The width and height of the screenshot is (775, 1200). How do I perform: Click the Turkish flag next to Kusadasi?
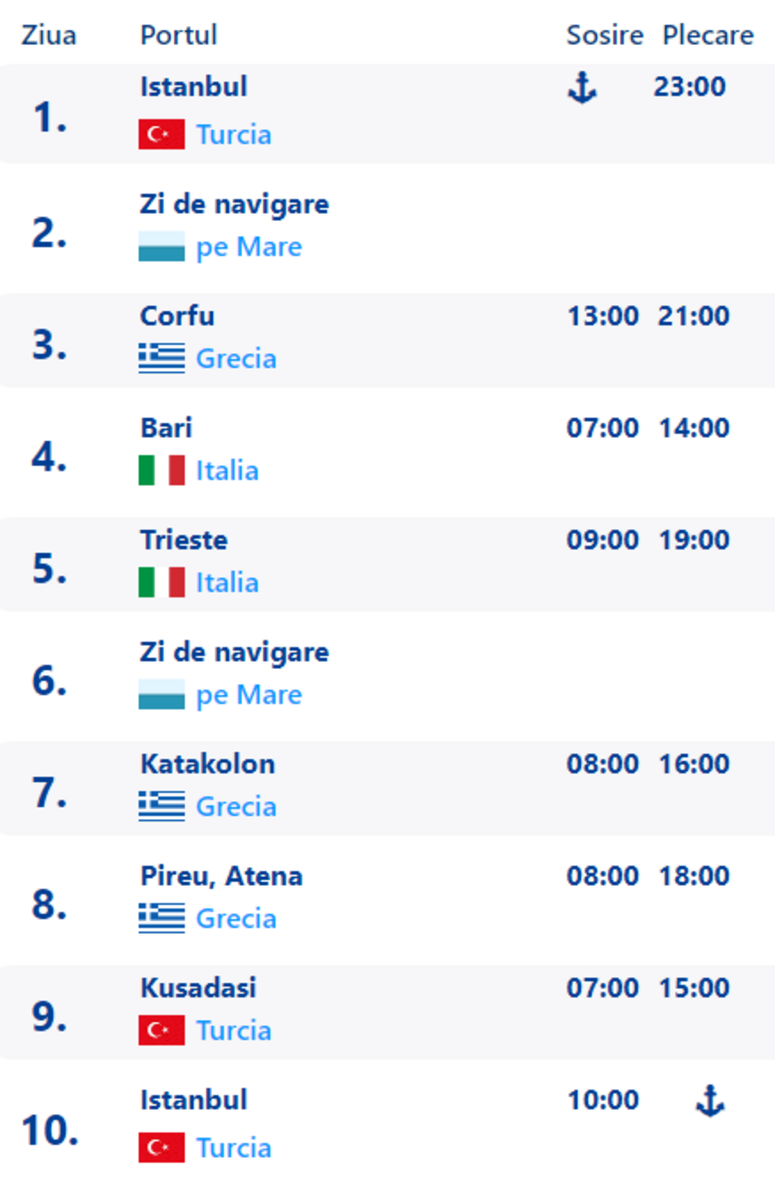coord(162,1030)
